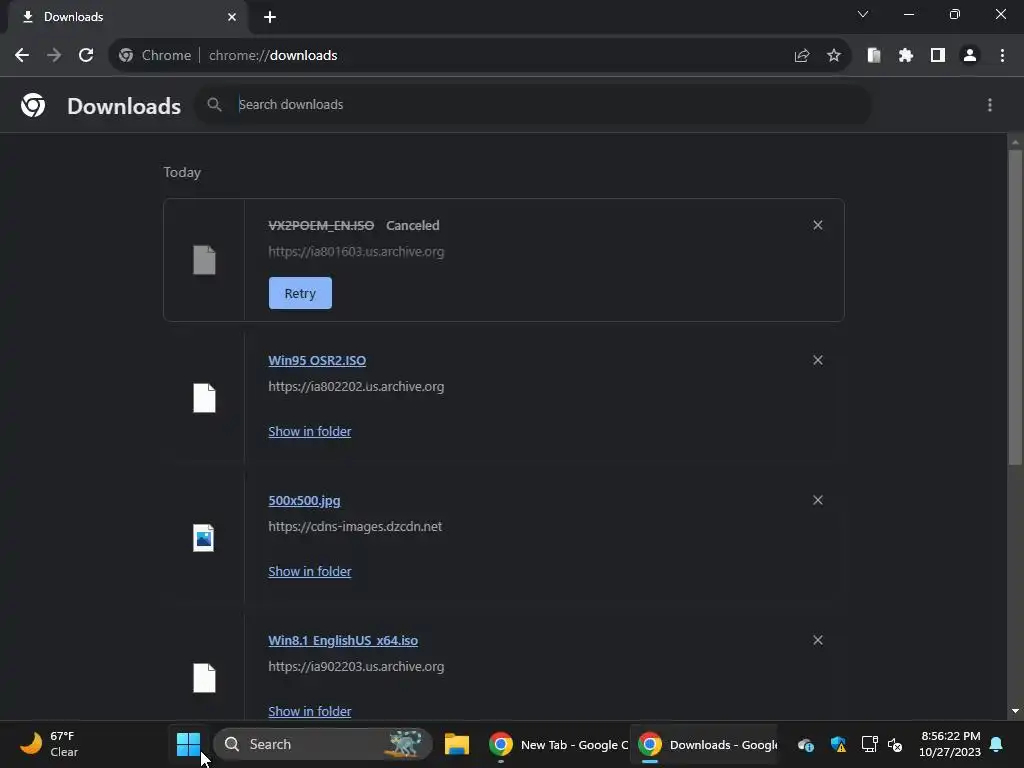
Task: Open the clock showing 8:56:22 PM
Action: click(x=950, y=744)
